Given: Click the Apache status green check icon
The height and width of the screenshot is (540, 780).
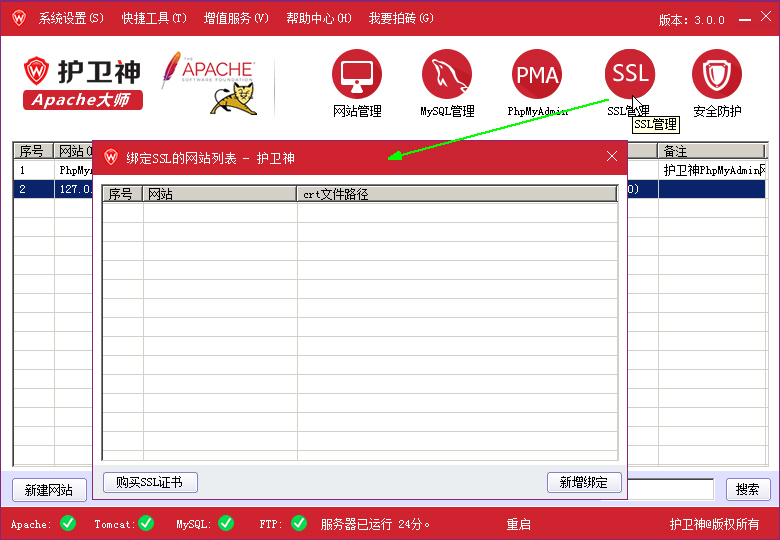Looking at the screenshot, I should point(68,523).
